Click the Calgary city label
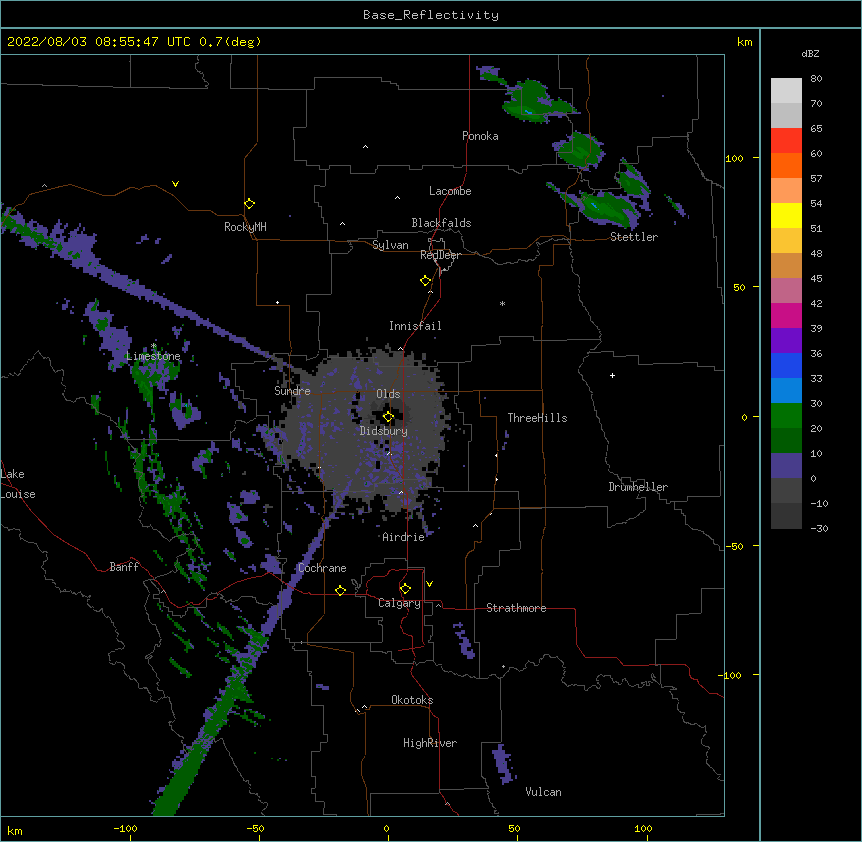 point(399,603)
